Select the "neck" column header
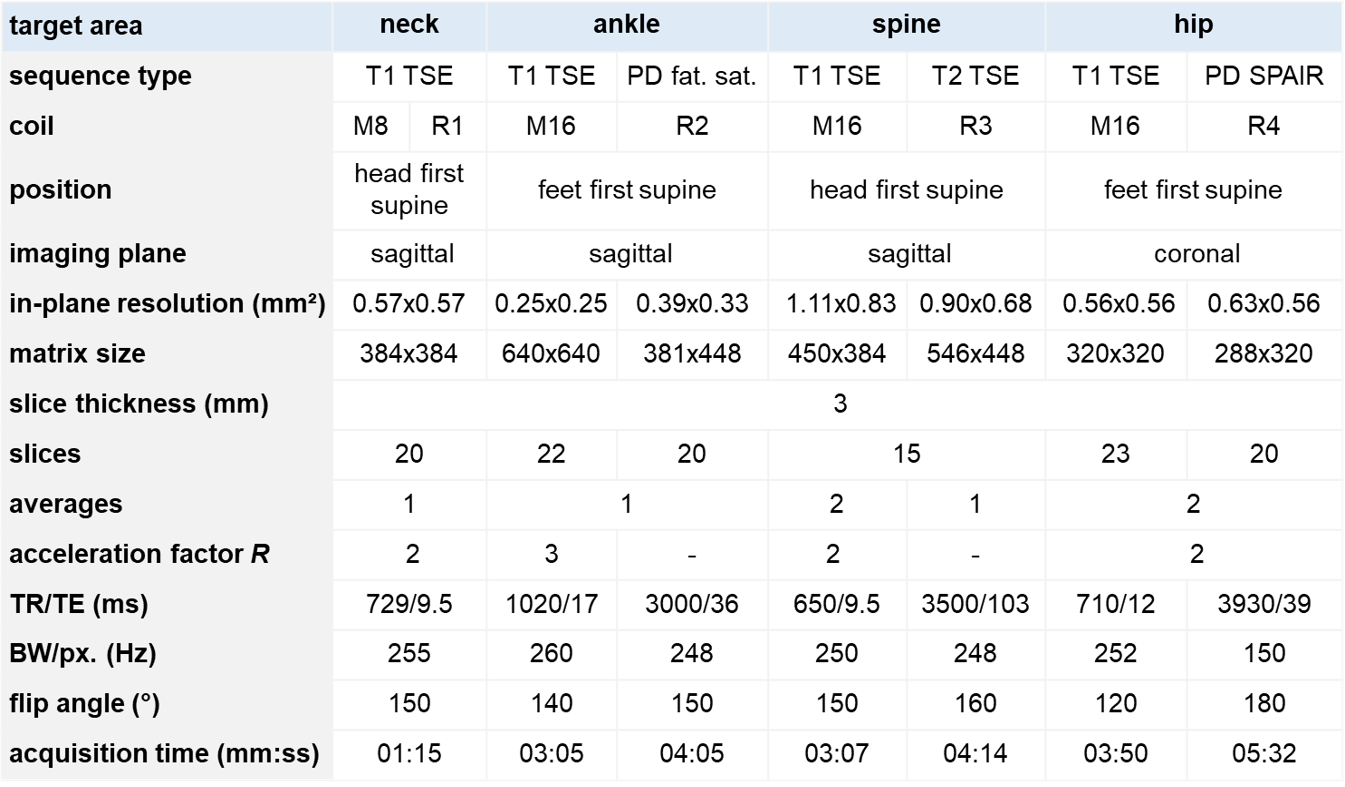Viewport: 1345px width, 787px height. click(x=409, y=24)
